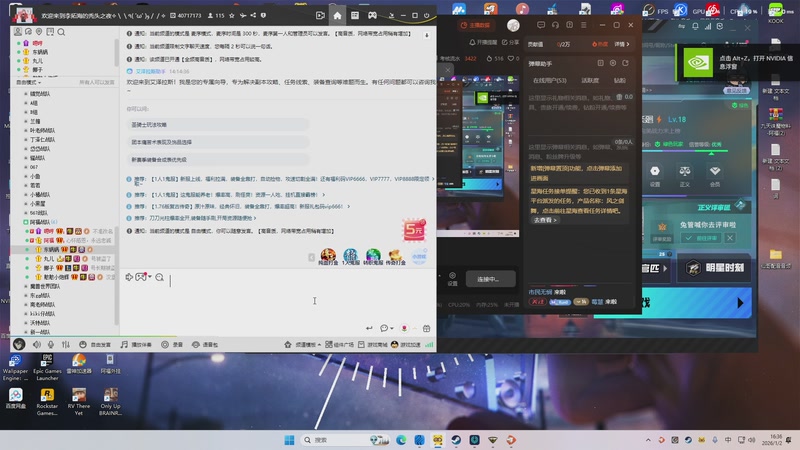Expand the 刀刀光柱爆率全开 recommendation chevron

pyautogui.click(x=255, y=218)
